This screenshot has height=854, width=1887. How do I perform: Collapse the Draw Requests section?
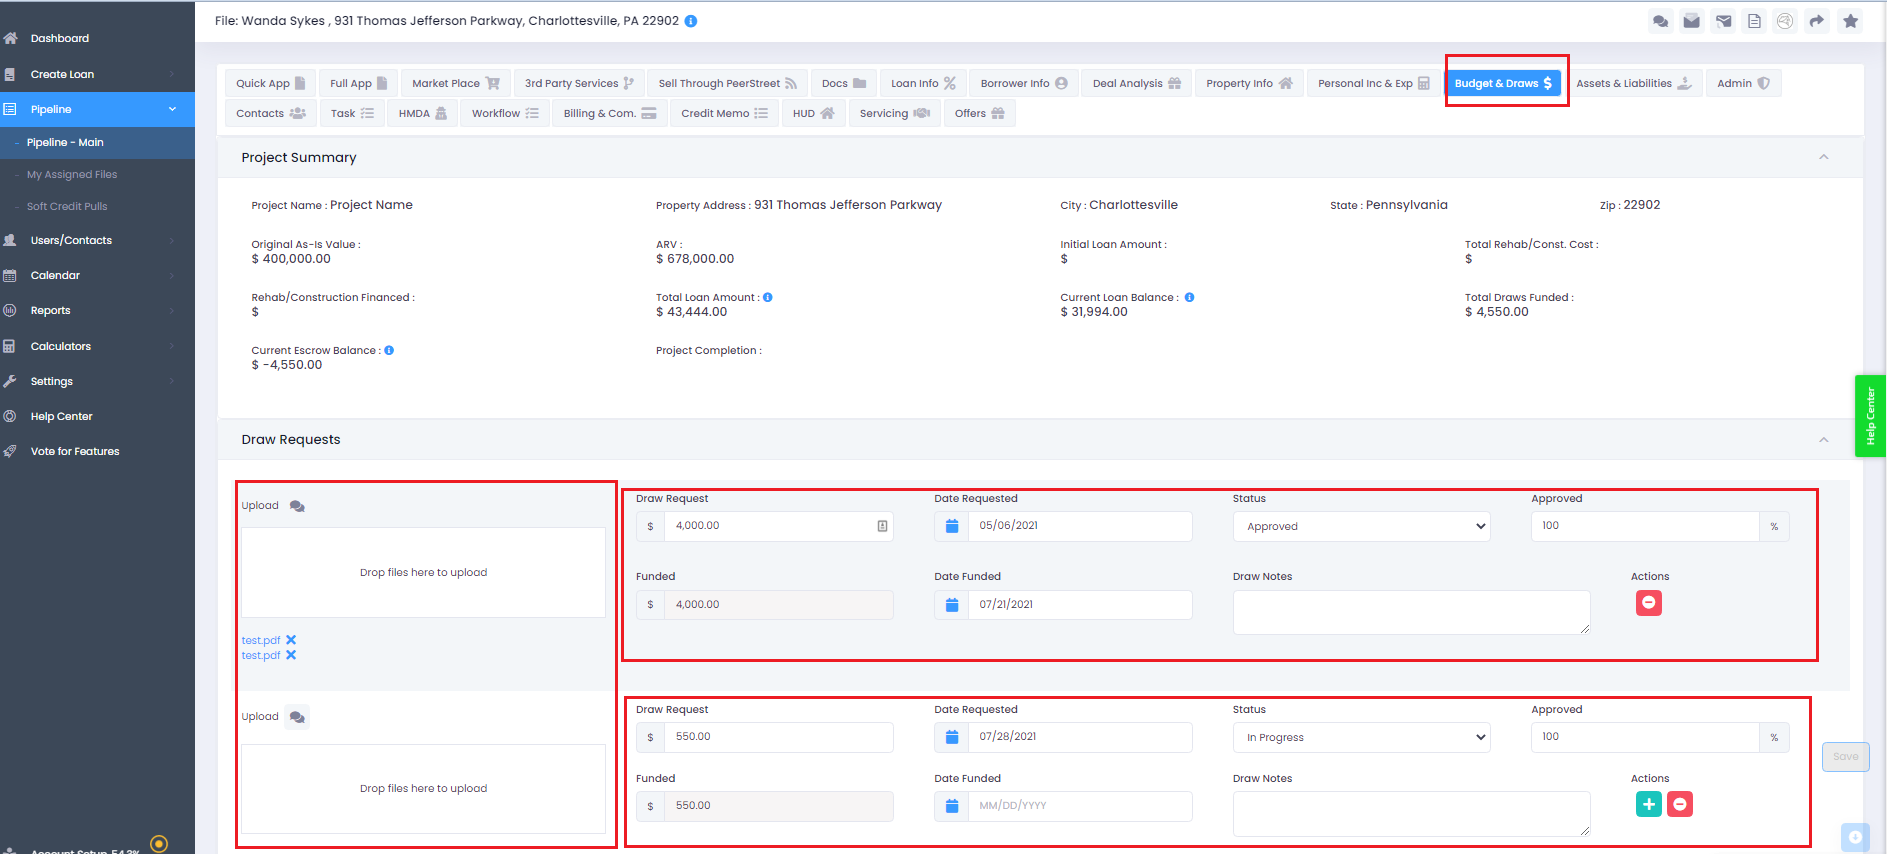1823,440
